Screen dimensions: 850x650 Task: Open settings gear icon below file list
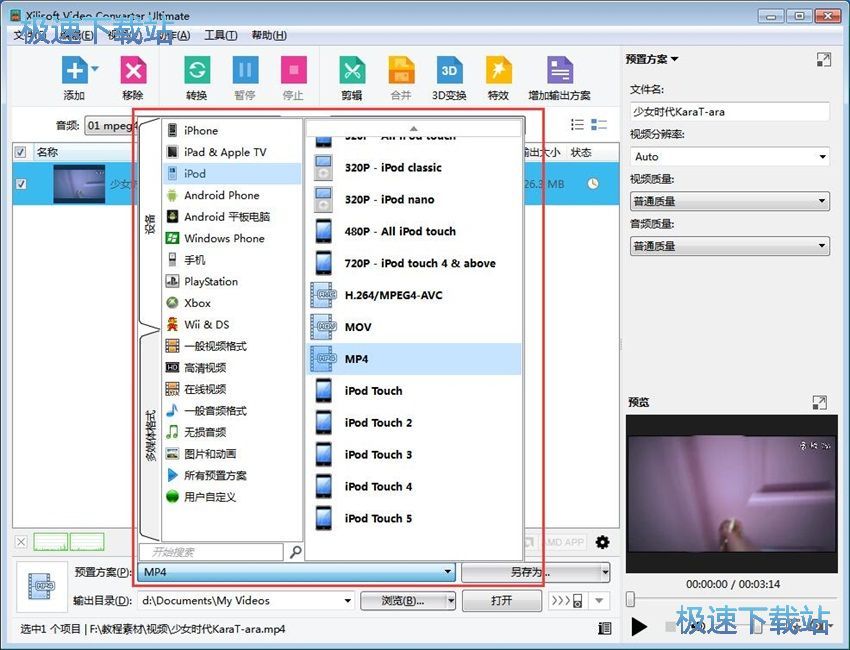(602, 542)
